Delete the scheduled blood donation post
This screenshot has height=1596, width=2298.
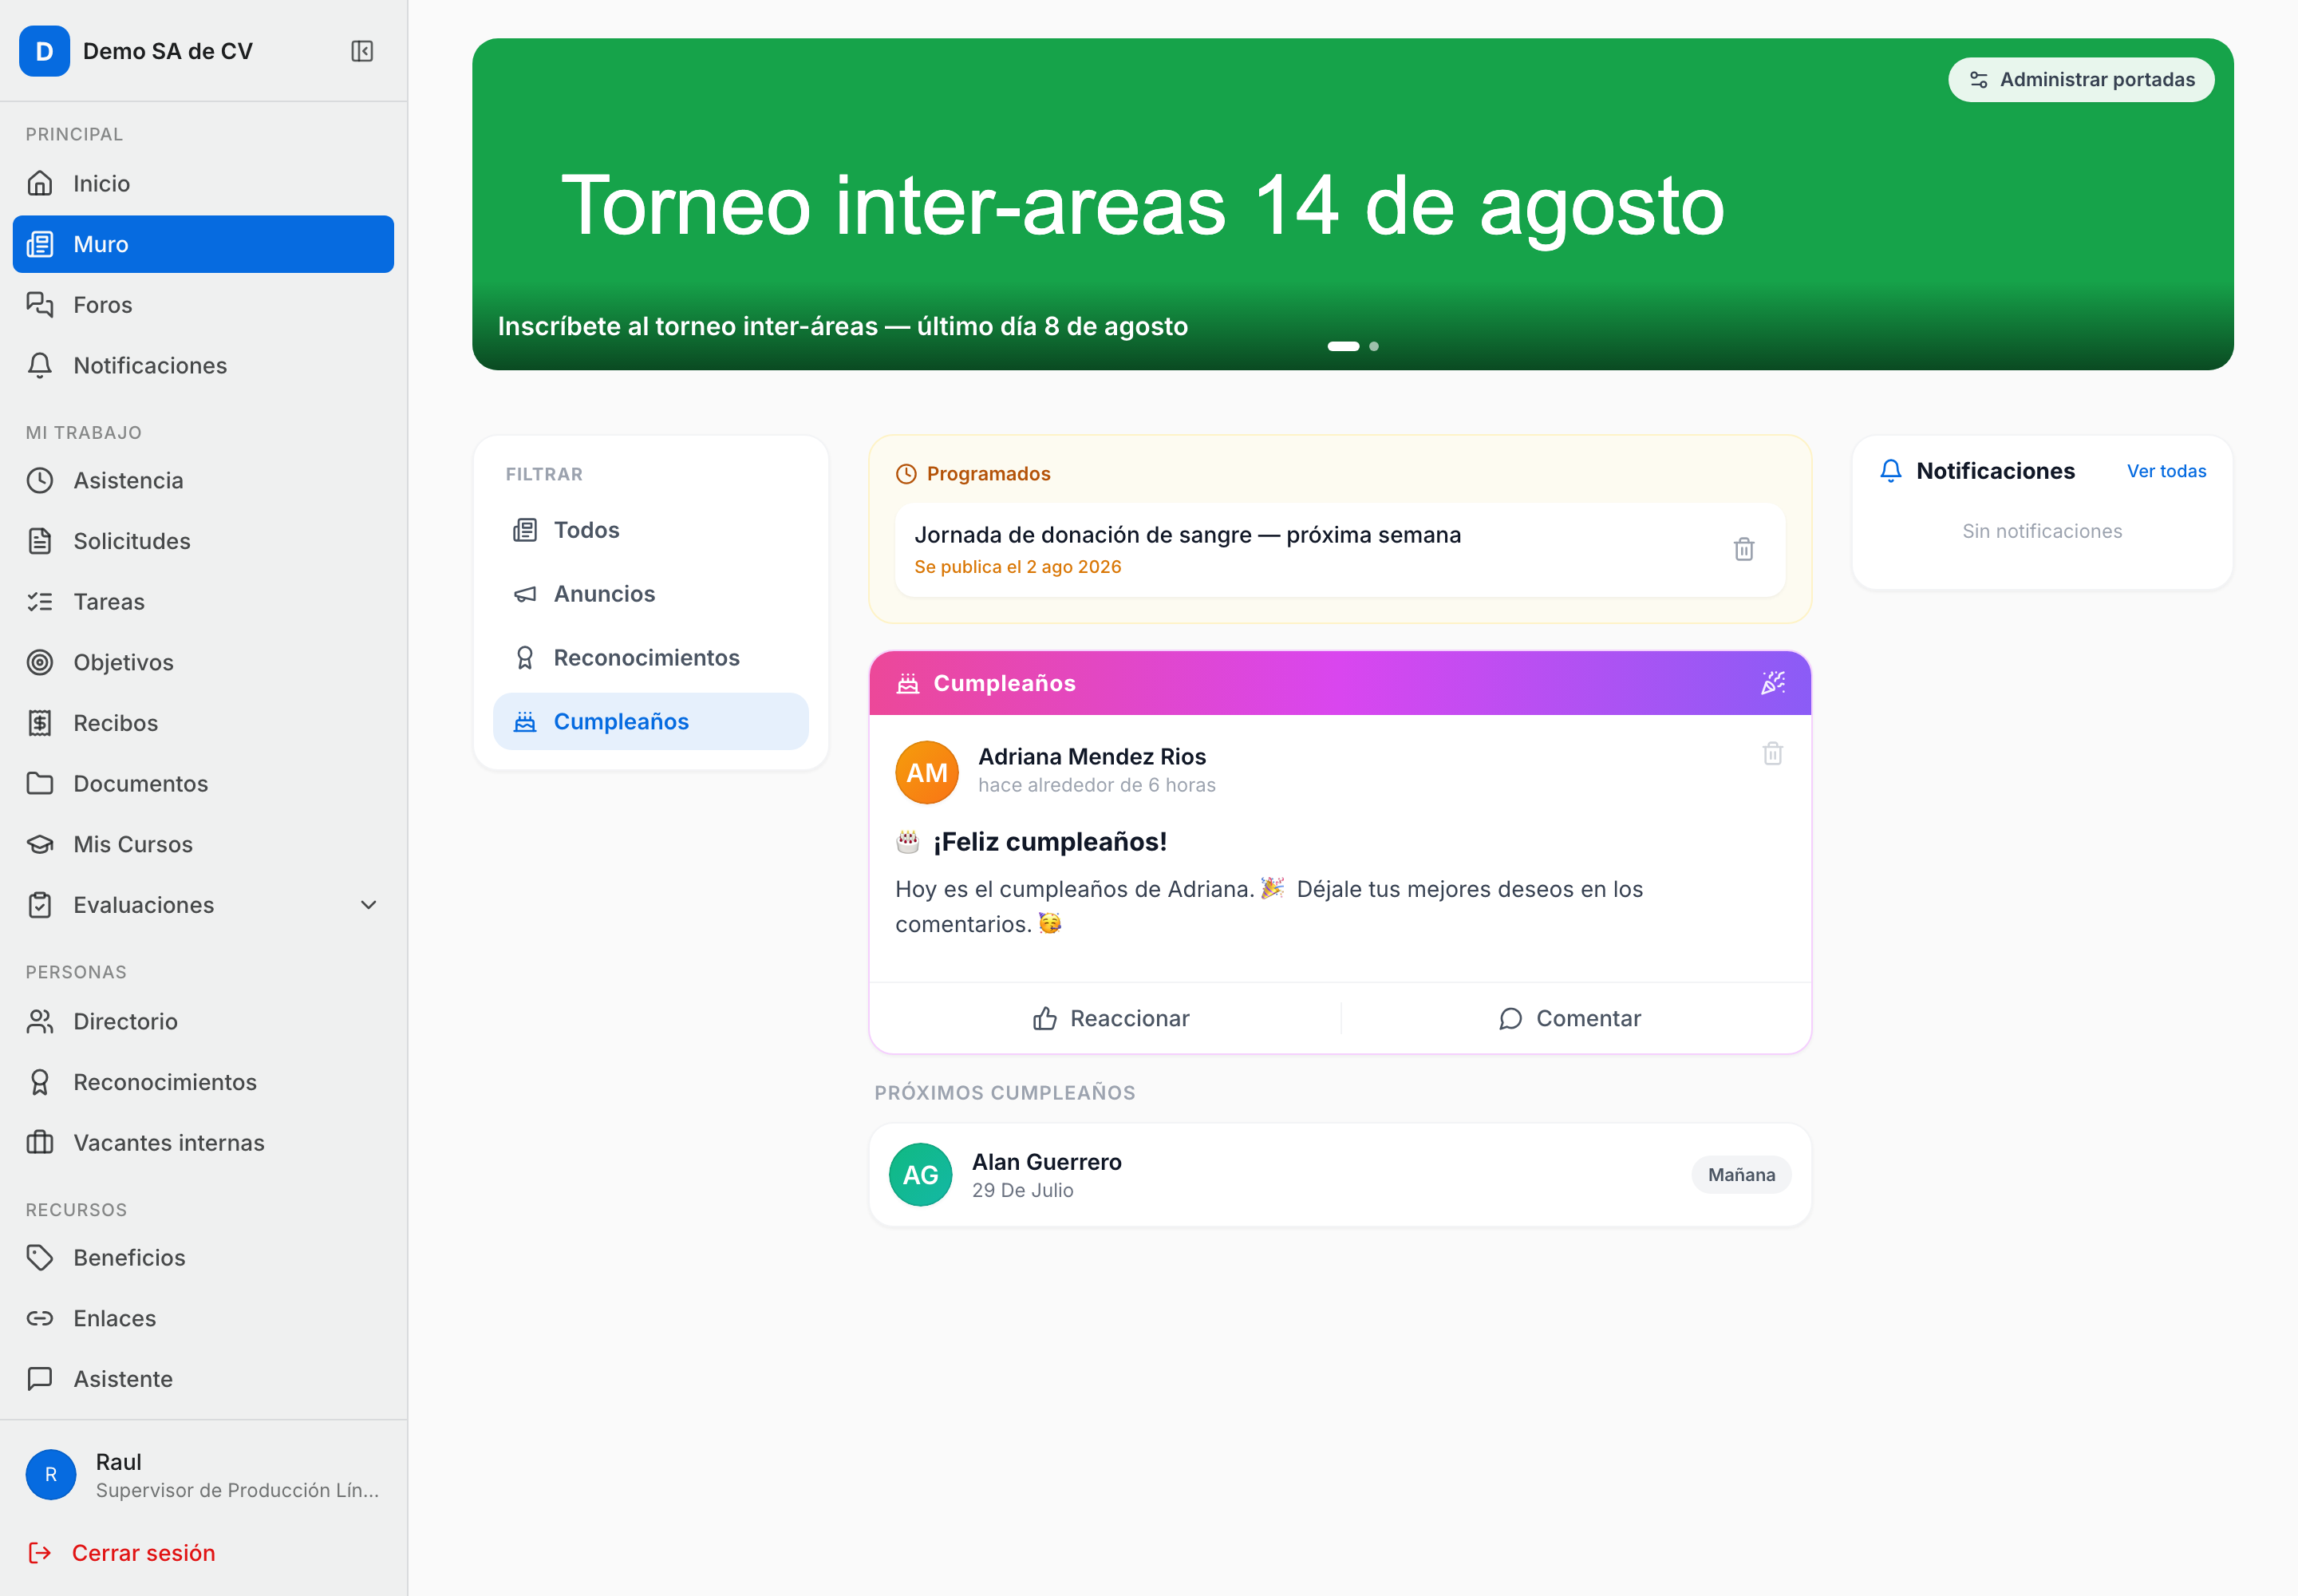1743,549
